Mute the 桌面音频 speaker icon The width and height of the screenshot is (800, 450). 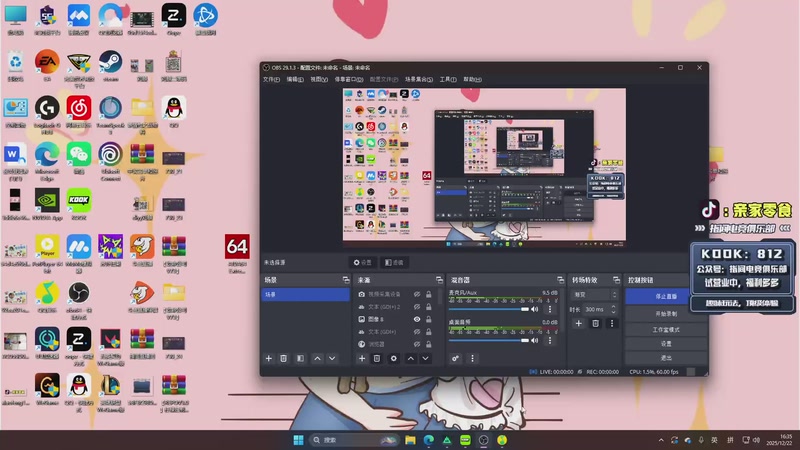click(x=535, y=340)
